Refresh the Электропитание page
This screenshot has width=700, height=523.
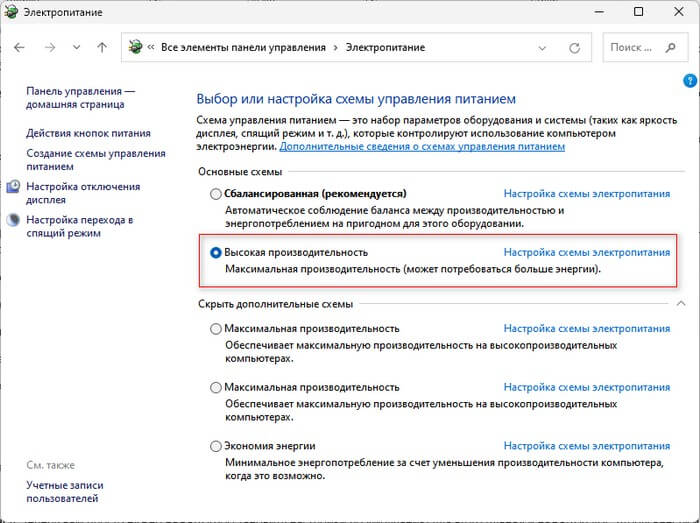point(575,48)
